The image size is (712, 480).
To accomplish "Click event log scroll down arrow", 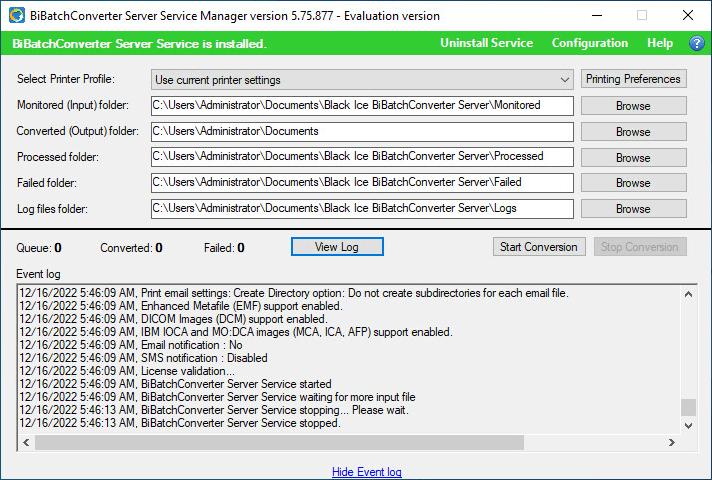I will (688, 426).
